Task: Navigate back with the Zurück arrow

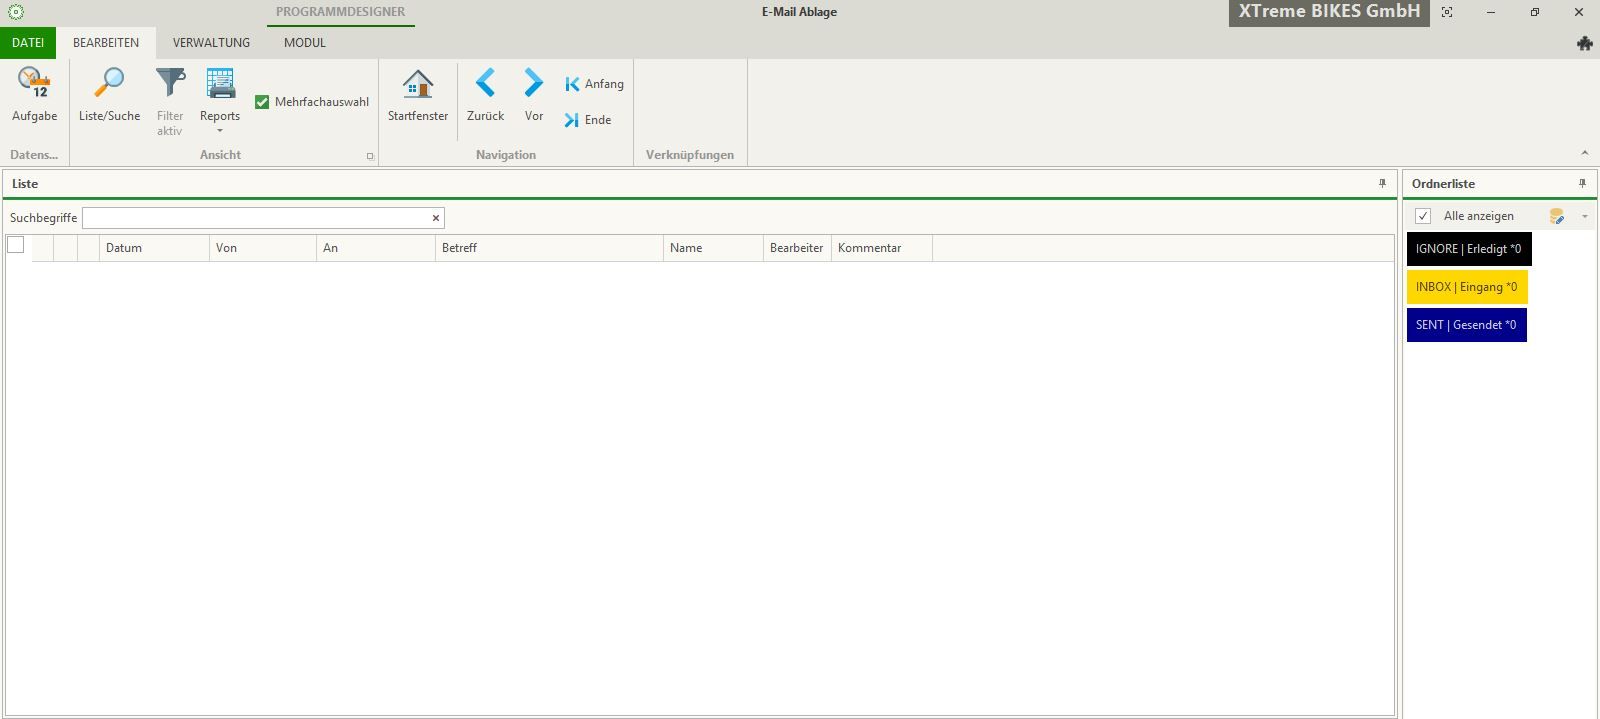Action: 485,84
